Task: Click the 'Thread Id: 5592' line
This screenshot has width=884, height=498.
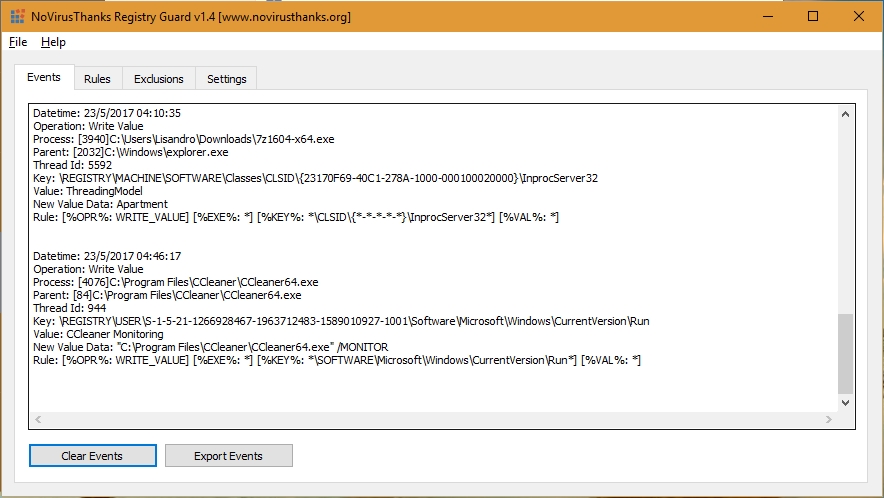Action: pyautogui.click(x=72, y=165)
